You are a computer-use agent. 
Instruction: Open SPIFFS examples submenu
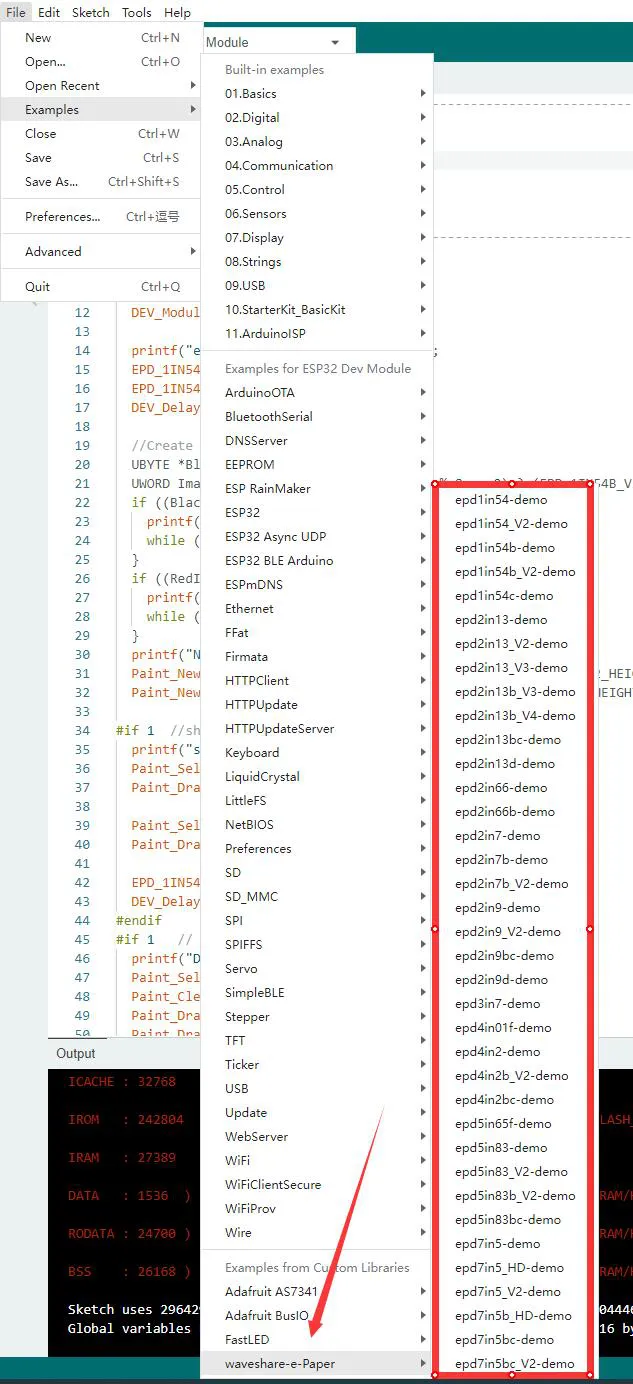coord(317,945)
